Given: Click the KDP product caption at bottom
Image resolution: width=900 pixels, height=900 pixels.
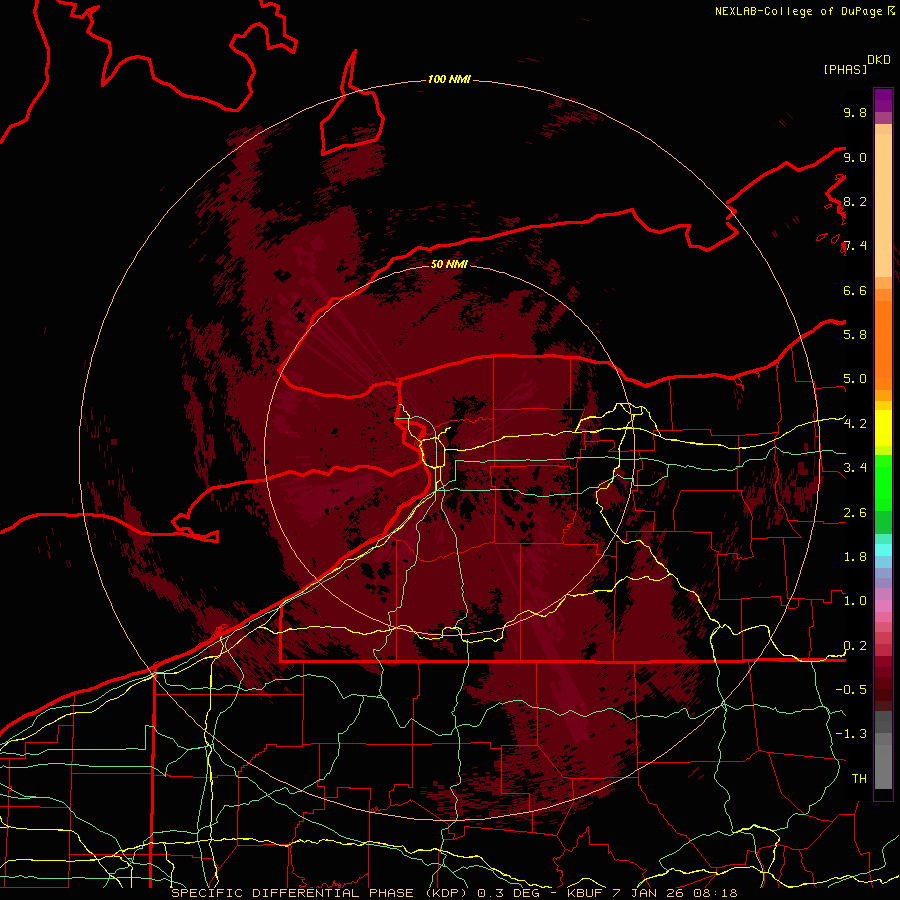Looking at the screenshot, I should [x=454, y=893].
